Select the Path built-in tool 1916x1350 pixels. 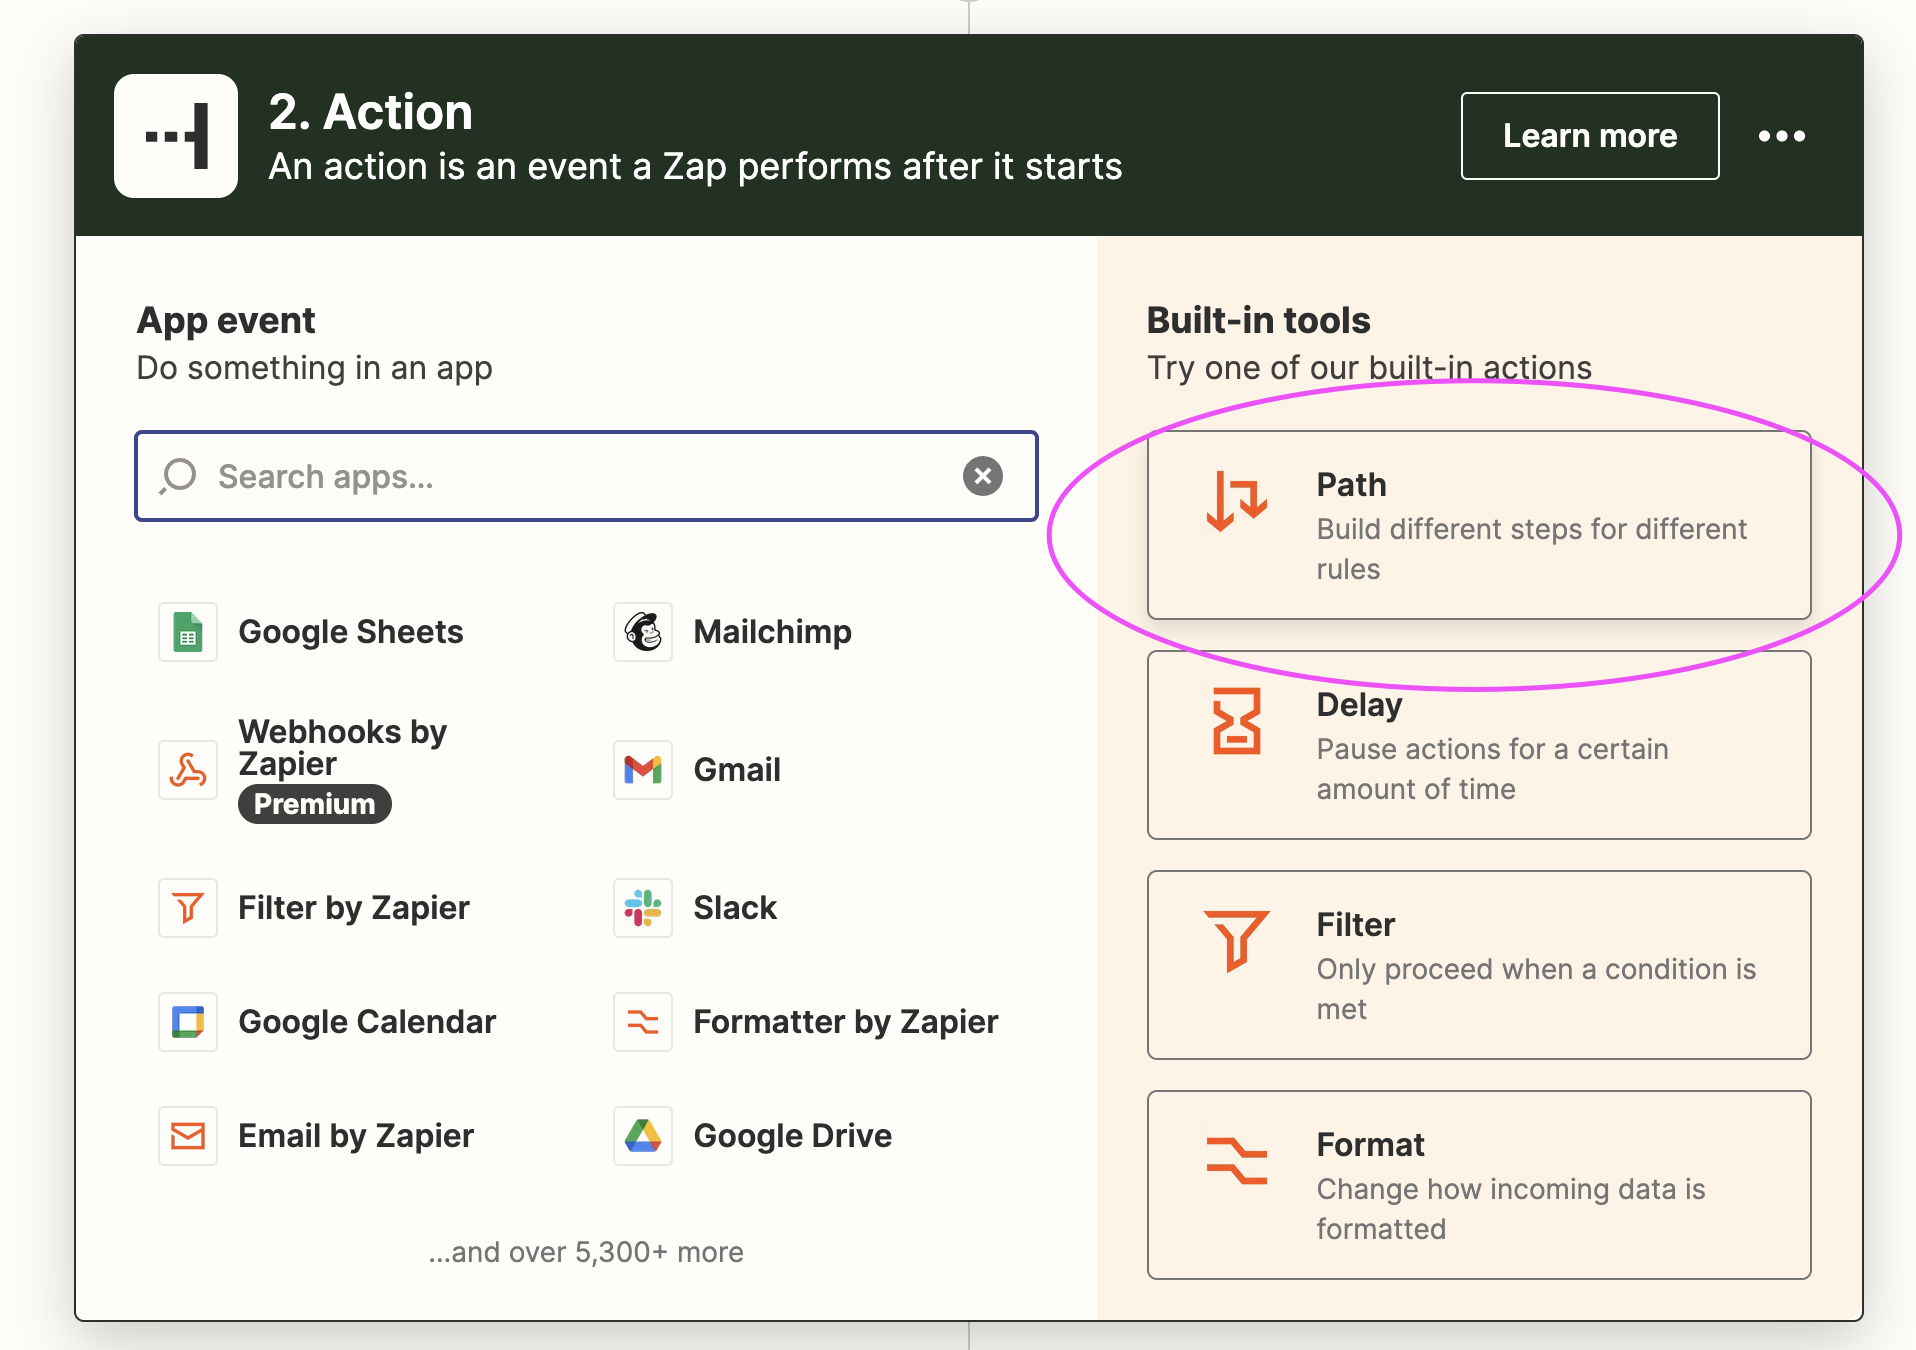click(1478, 526)
